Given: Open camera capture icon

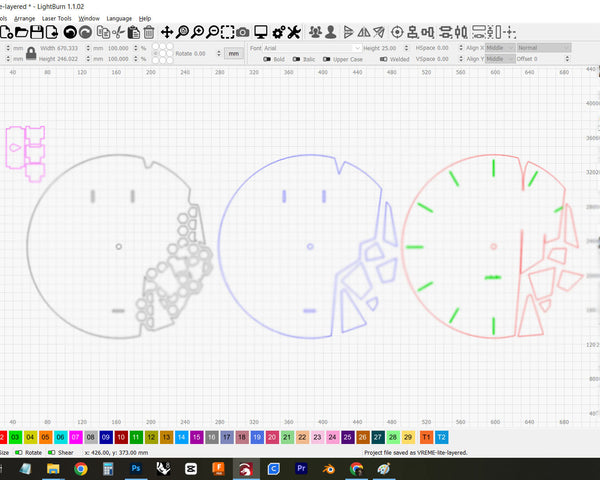Looking at the screenshot, I should pos(243,32).
